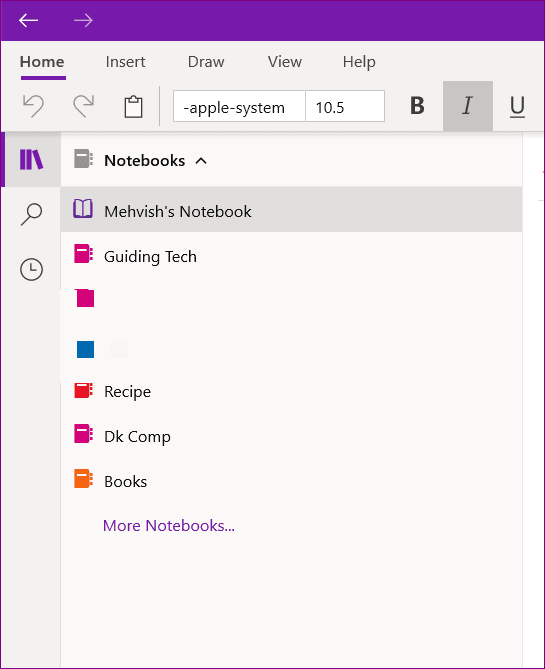Go forward with the right arrow
Viewport: 545px width, 669px height.
click(x=83, y=20)
